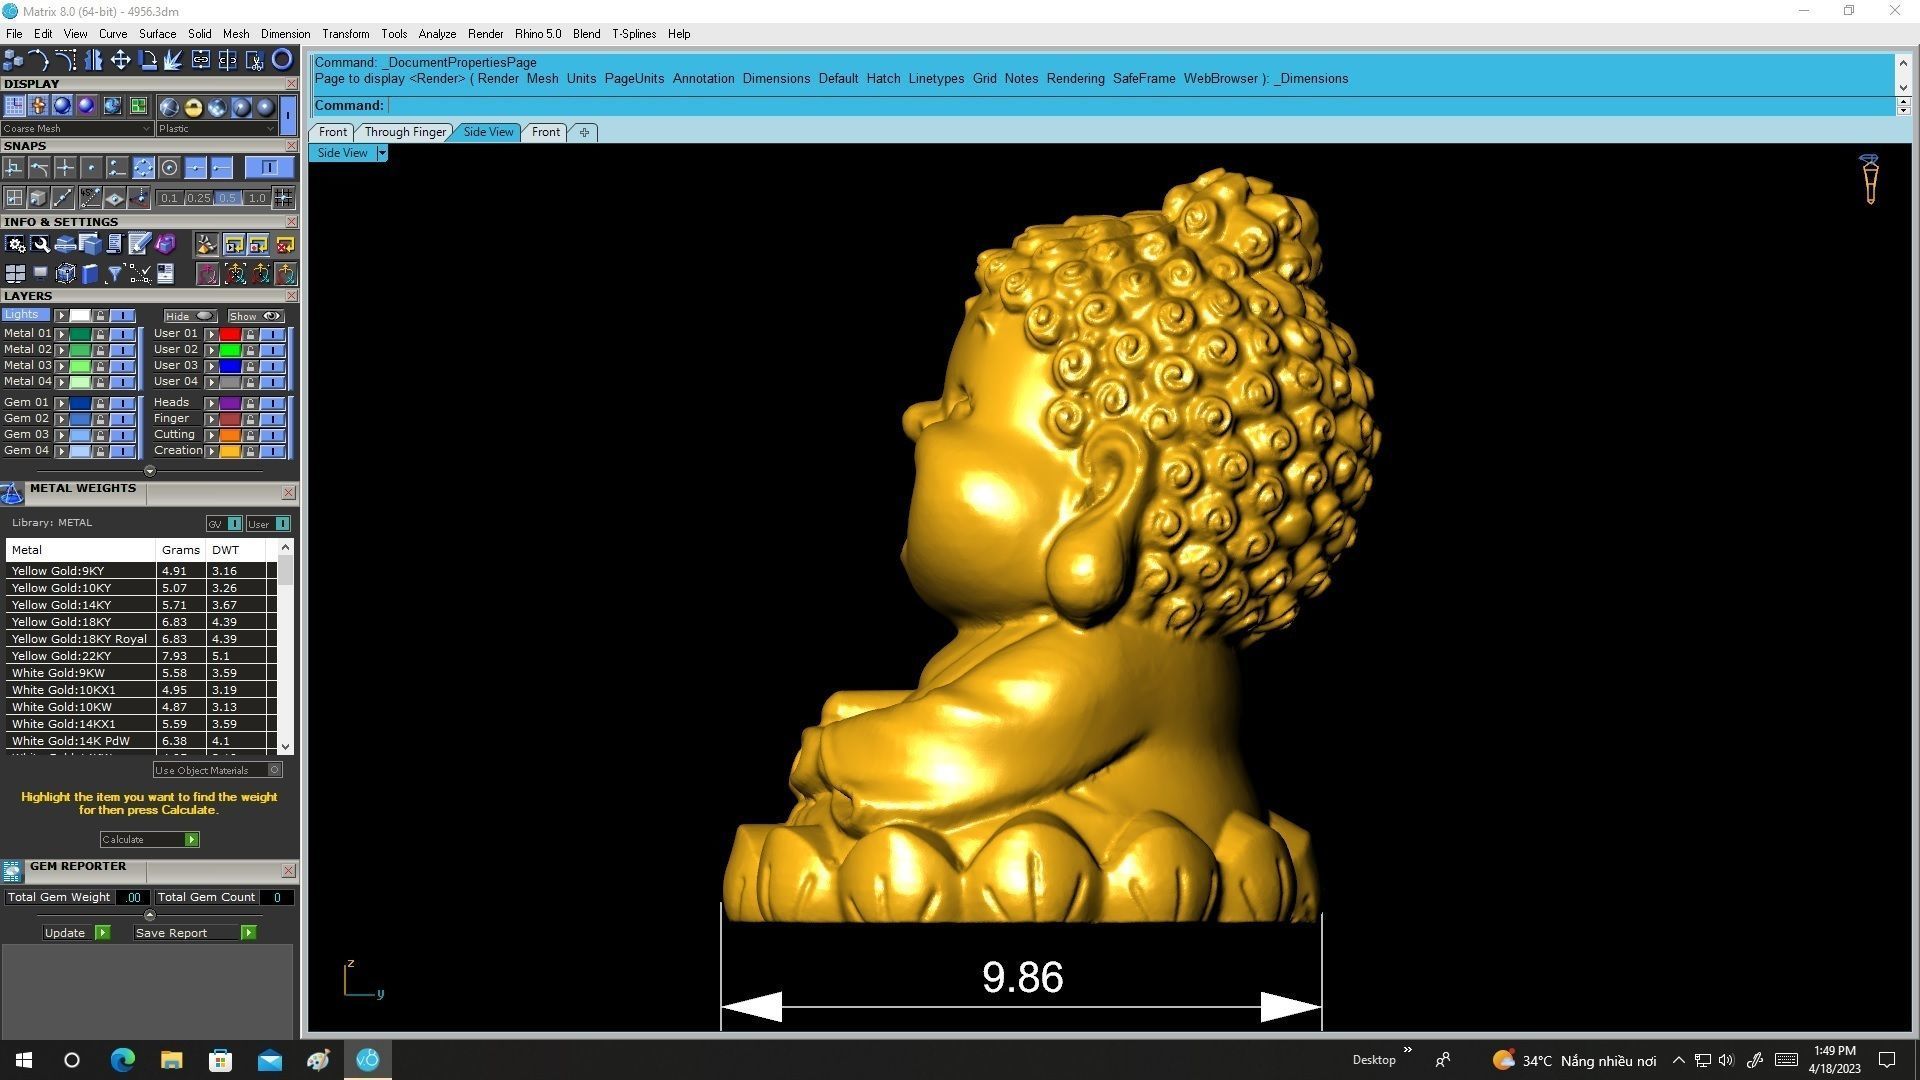Click the Join chain-link icon
This screenshot has width=1920, height=1080.
201,60
